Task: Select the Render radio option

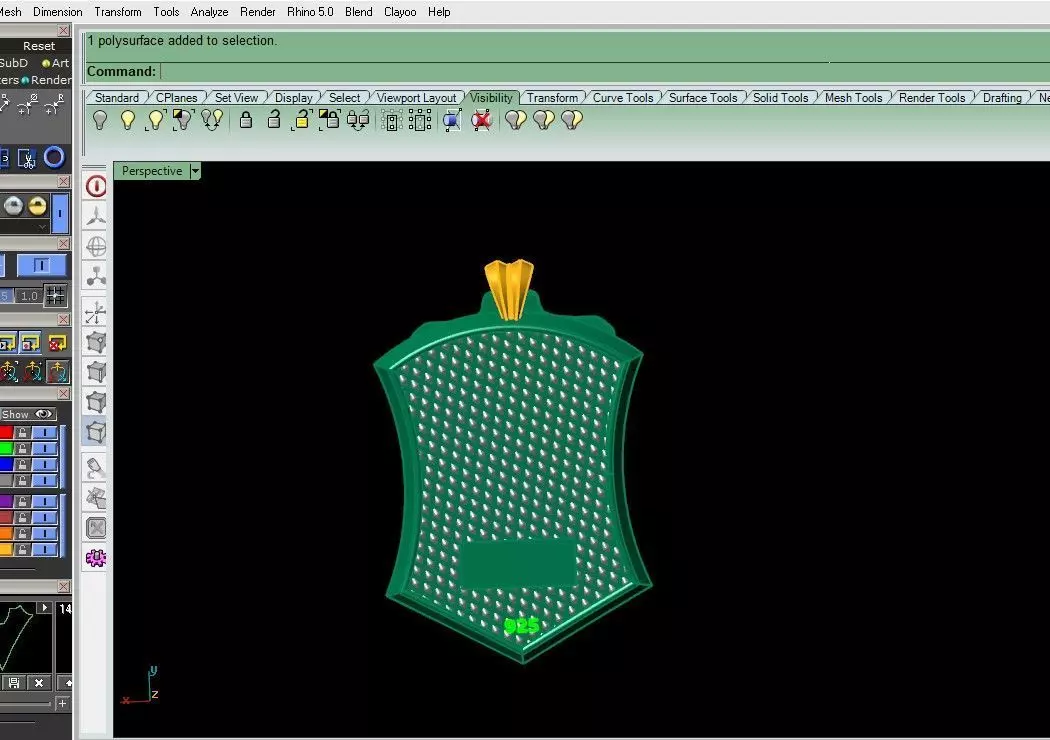Action: (x=46, y=80)
